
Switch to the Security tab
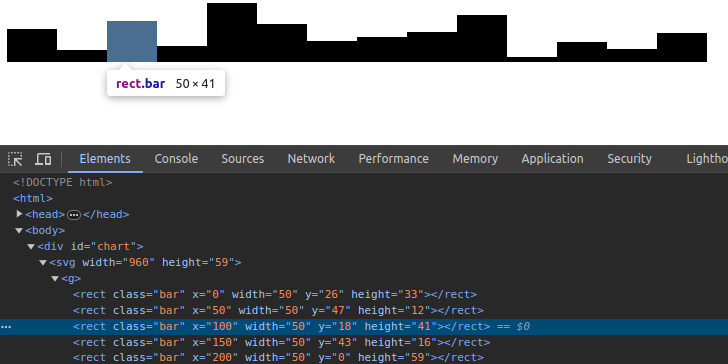coord(629,159)
